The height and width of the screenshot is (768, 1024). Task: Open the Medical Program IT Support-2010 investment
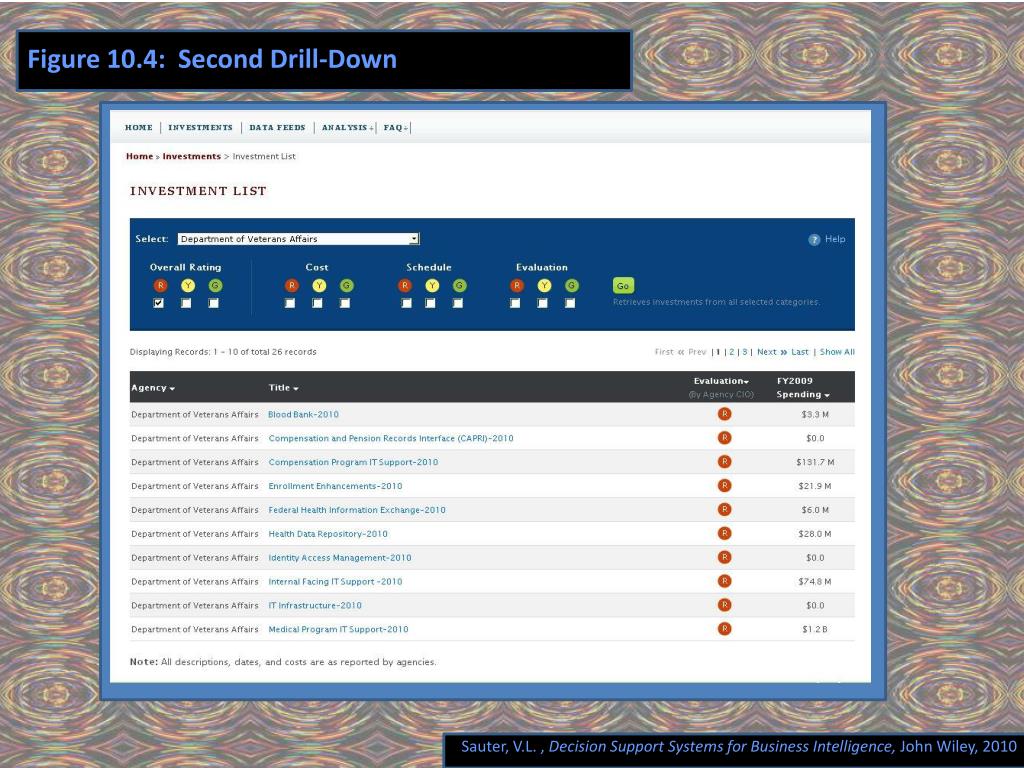pyautogui.click(x=338, y=630)
